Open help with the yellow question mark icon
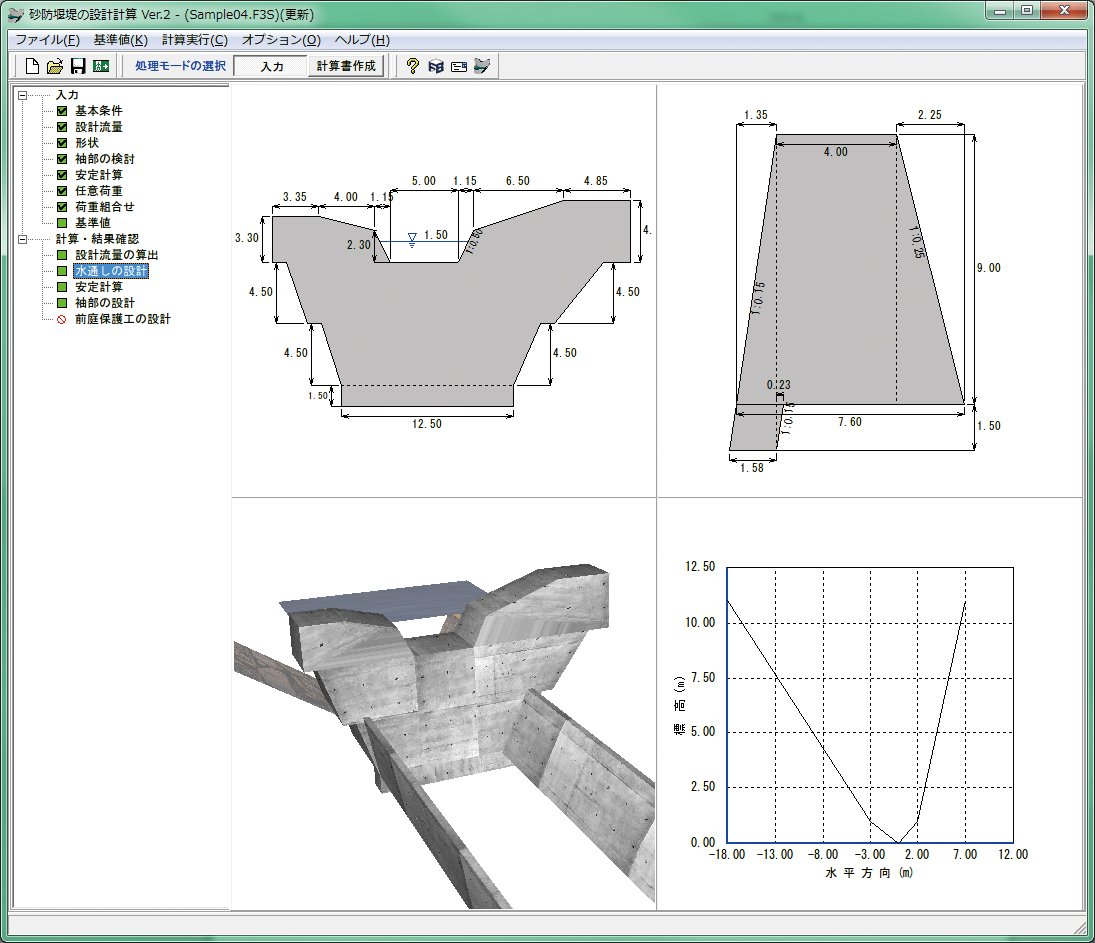The width and height of the screenshot is (1095, 943). pos(413,66)
